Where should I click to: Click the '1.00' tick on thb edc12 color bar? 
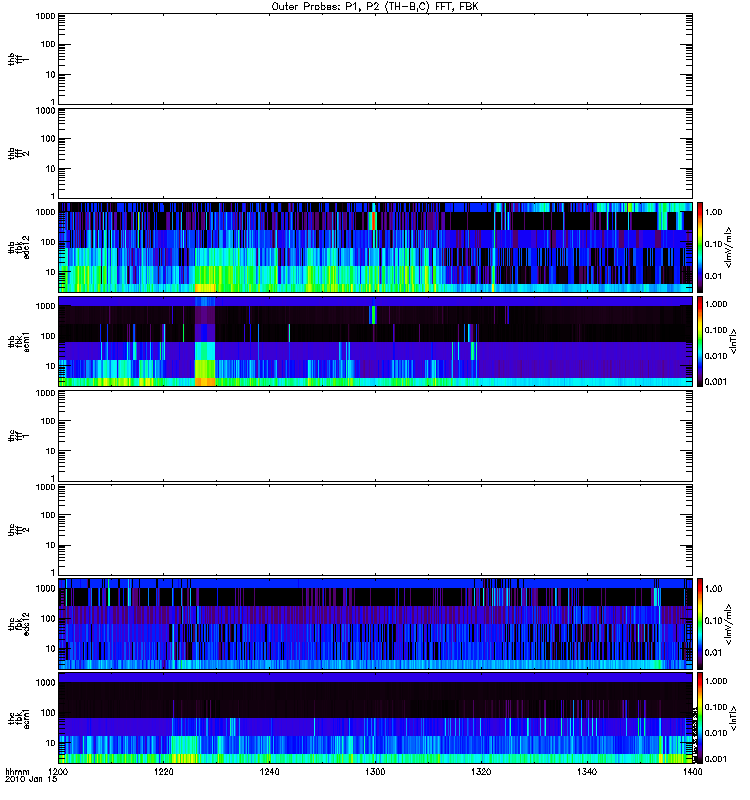[713, 212]
